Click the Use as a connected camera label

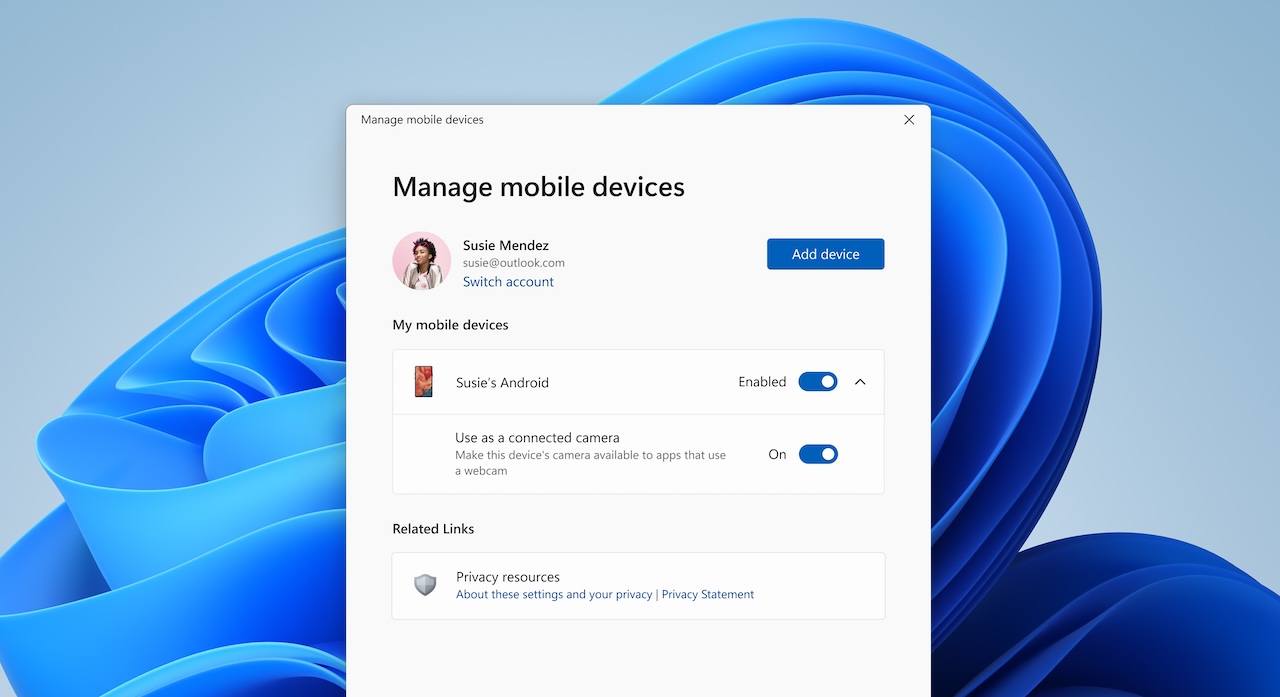pos(537,438)
